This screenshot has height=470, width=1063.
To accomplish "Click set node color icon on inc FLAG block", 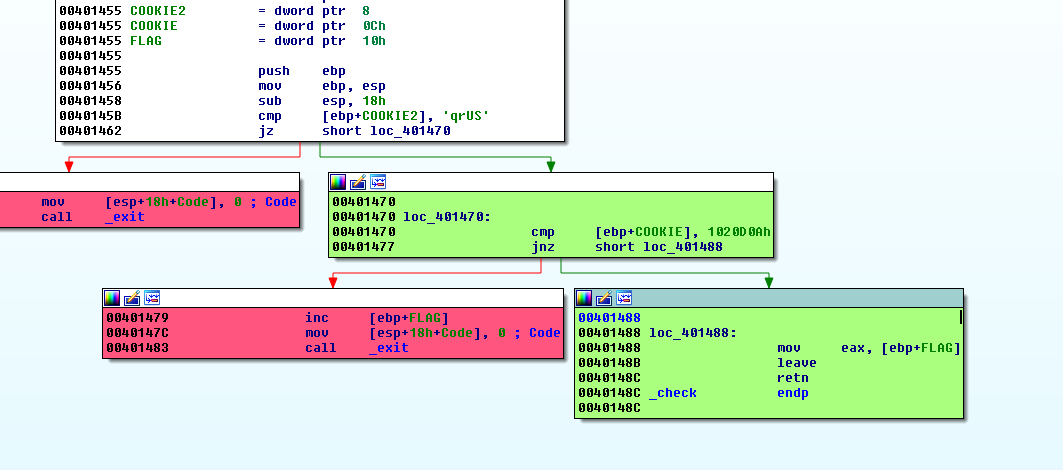I will (112, 298).
